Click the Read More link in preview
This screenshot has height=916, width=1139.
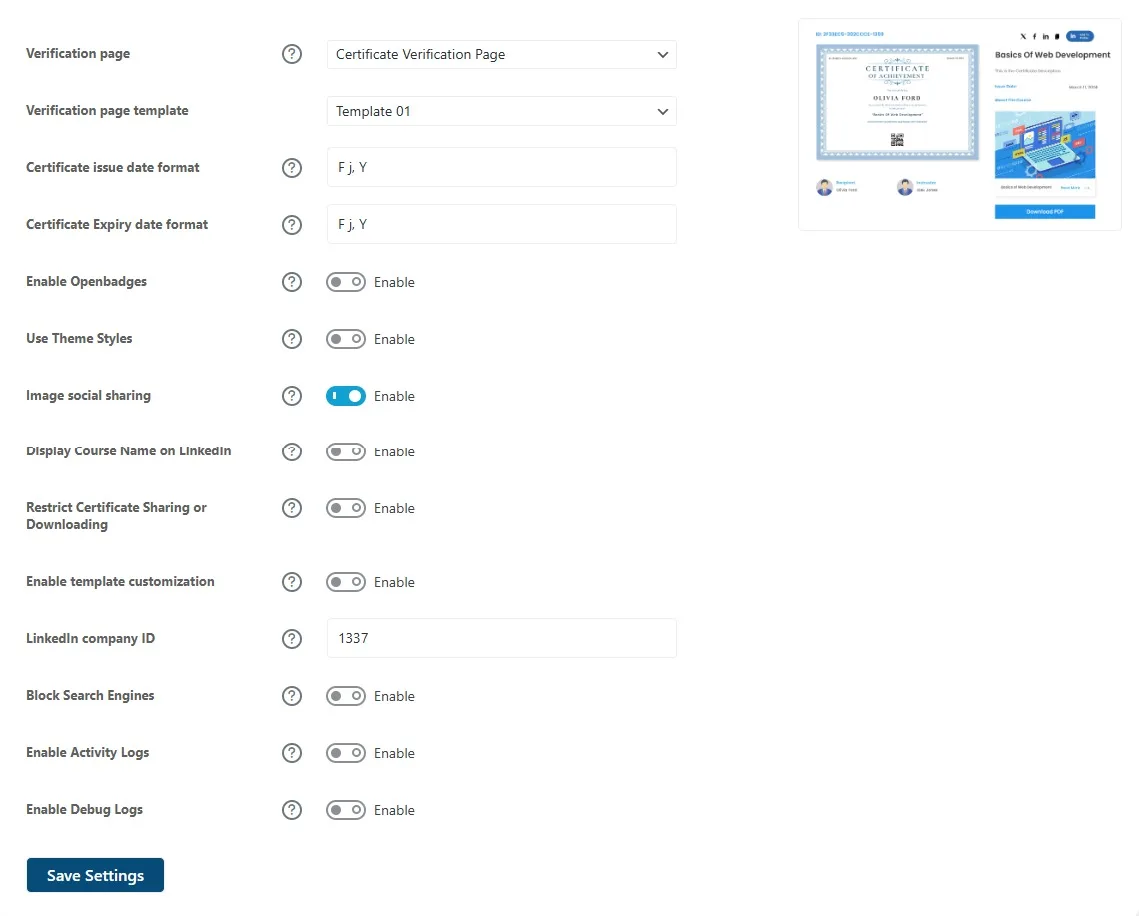tap(1070, 188)
